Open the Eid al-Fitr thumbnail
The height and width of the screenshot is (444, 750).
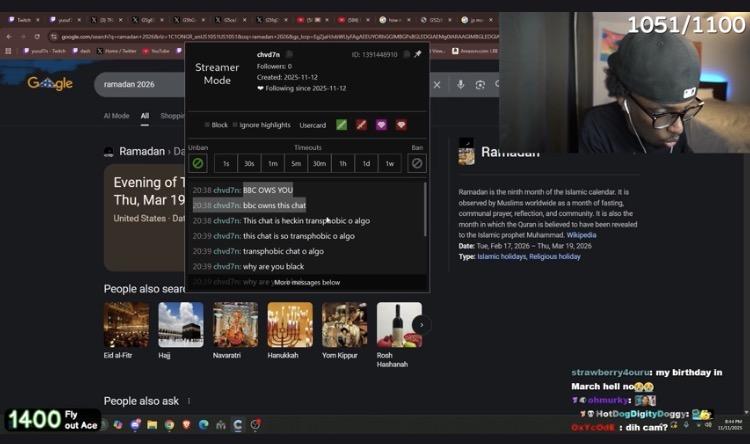point(126,325)
